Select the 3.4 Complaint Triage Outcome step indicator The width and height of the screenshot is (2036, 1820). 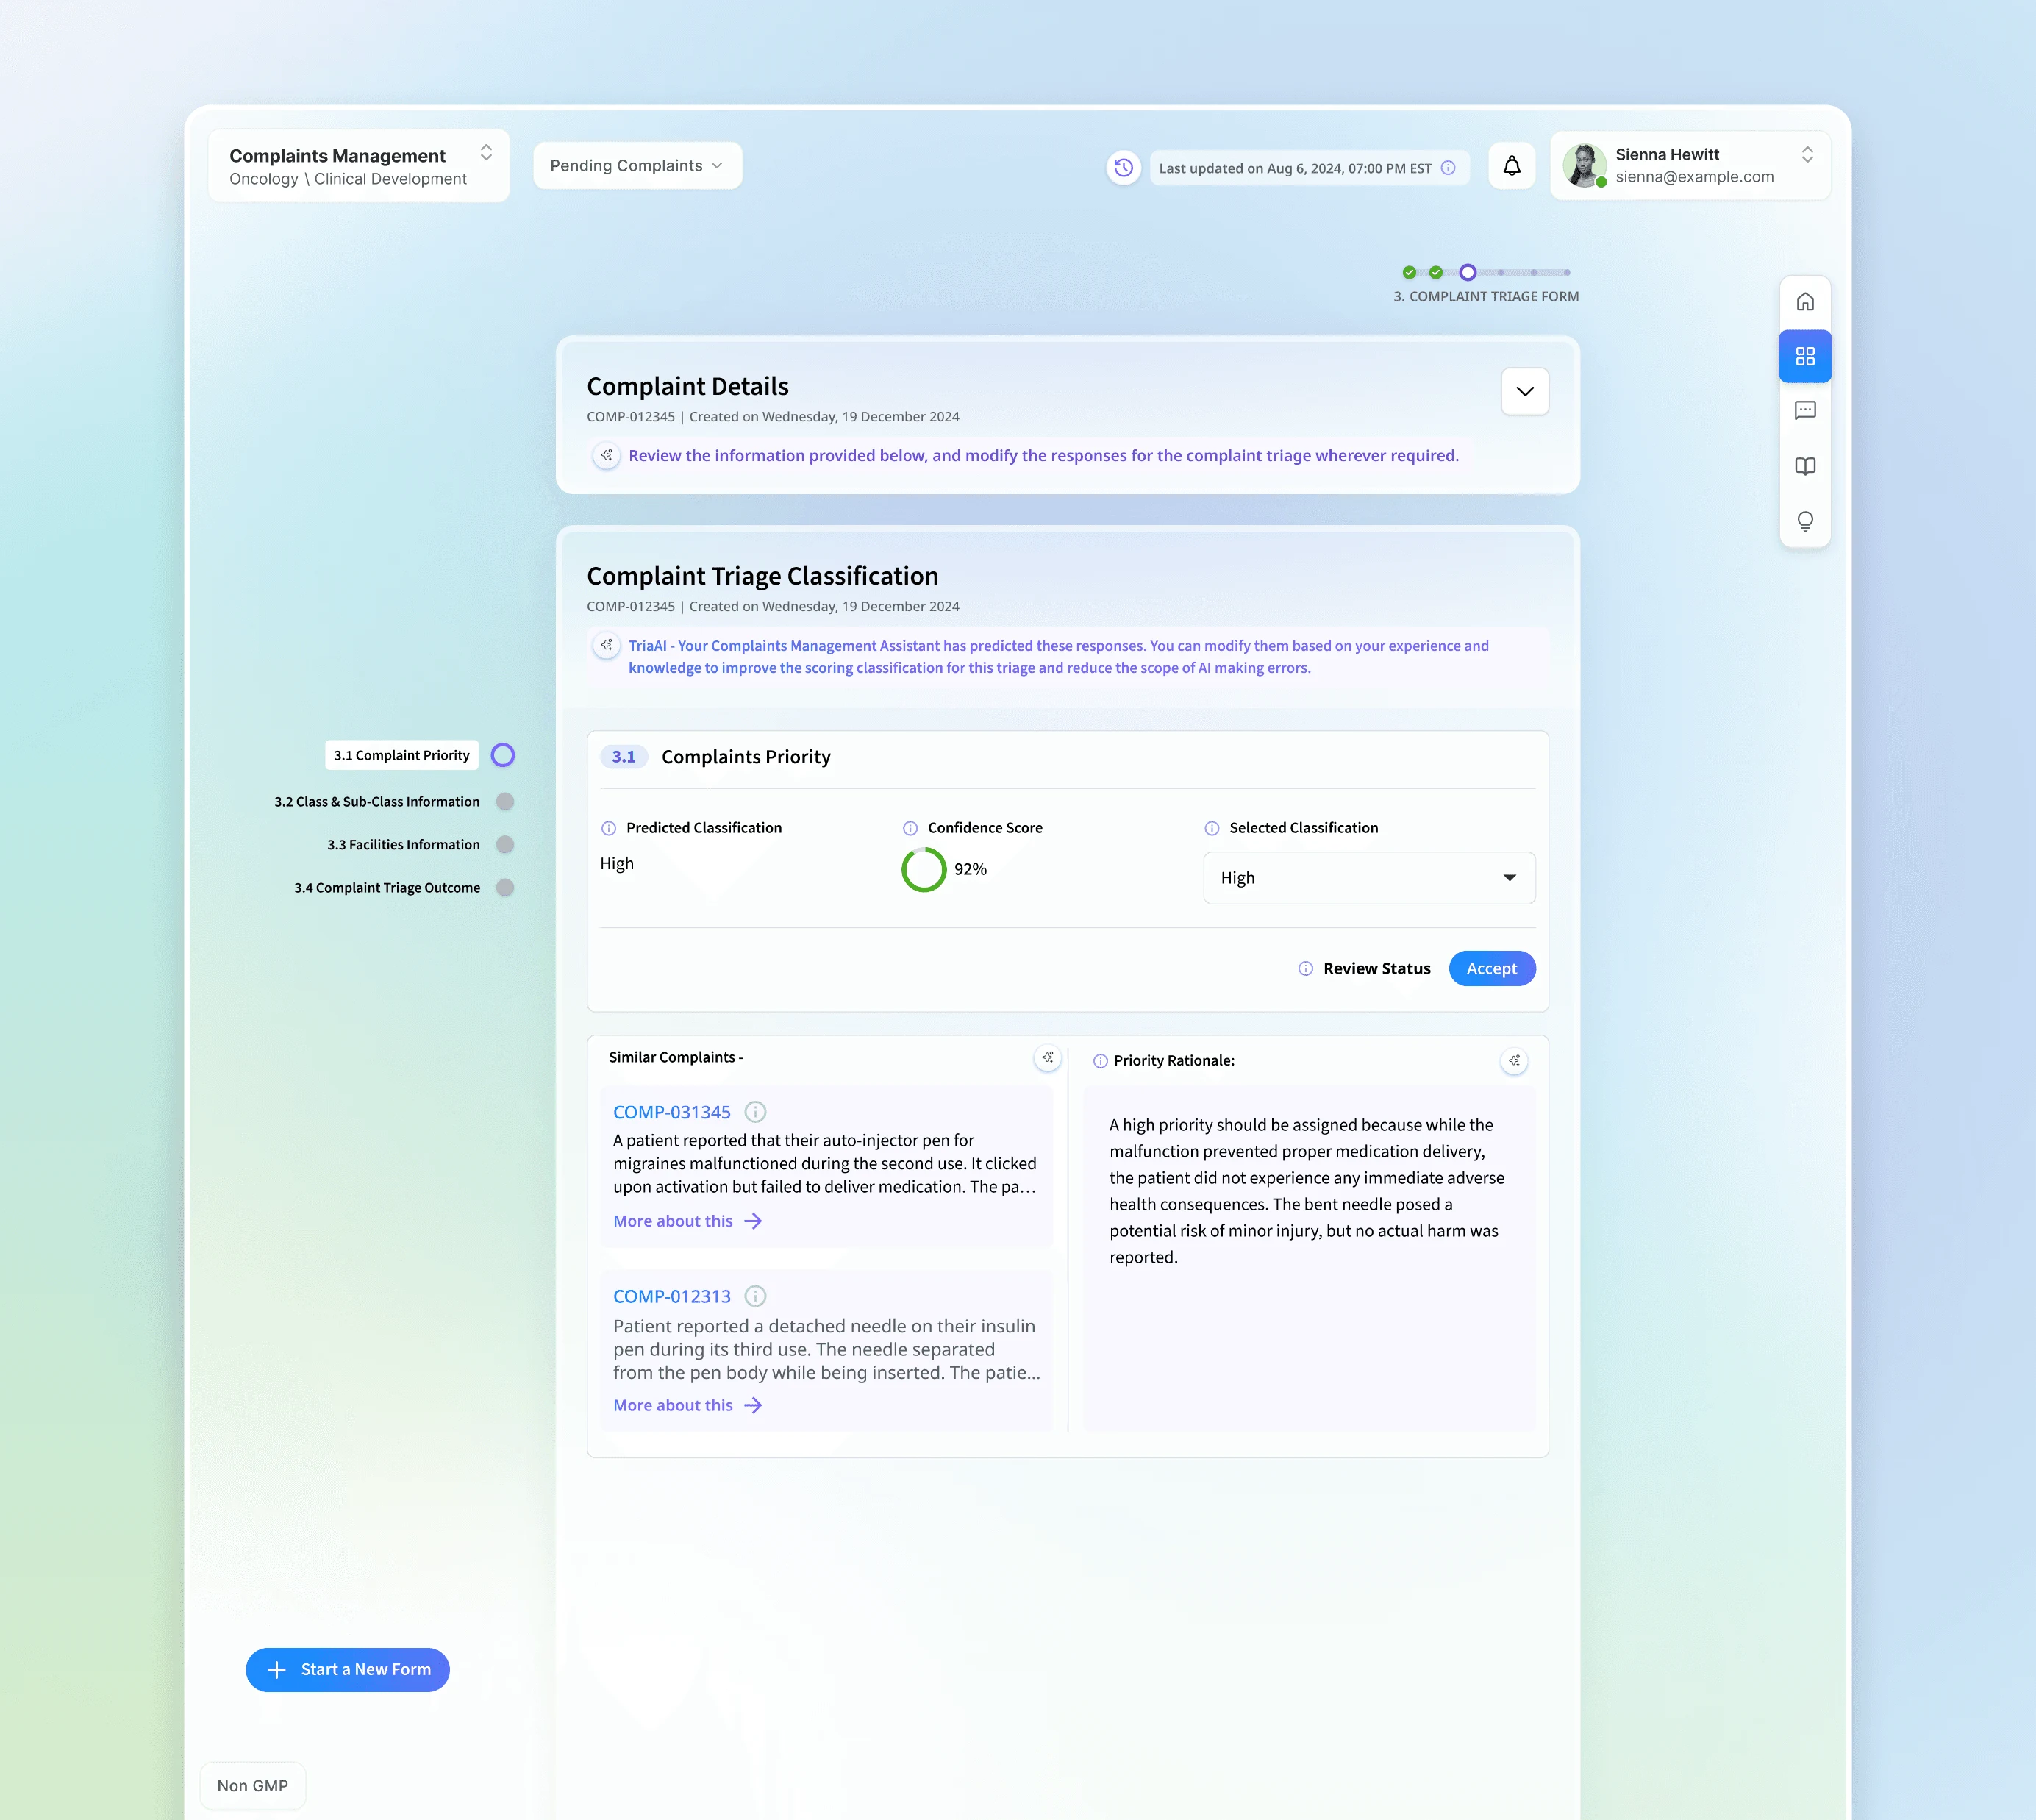(505, 888)
